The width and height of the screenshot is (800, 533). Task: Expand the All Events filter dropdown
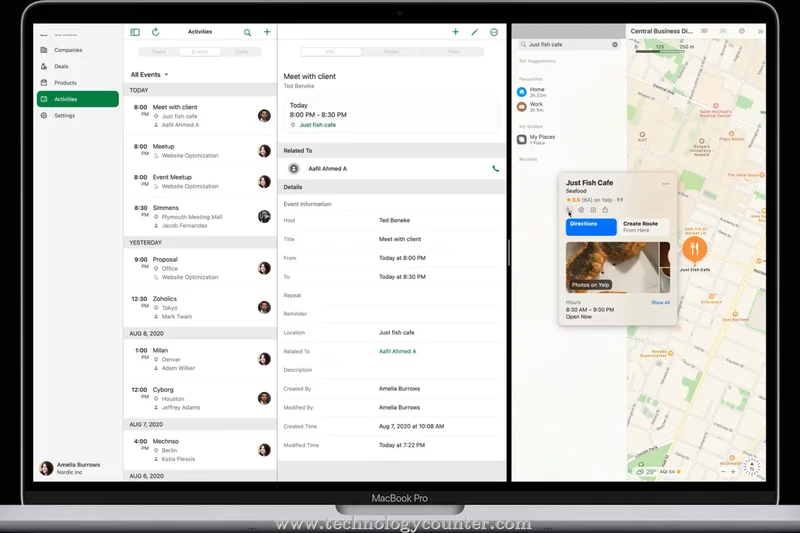coord(149,74)
